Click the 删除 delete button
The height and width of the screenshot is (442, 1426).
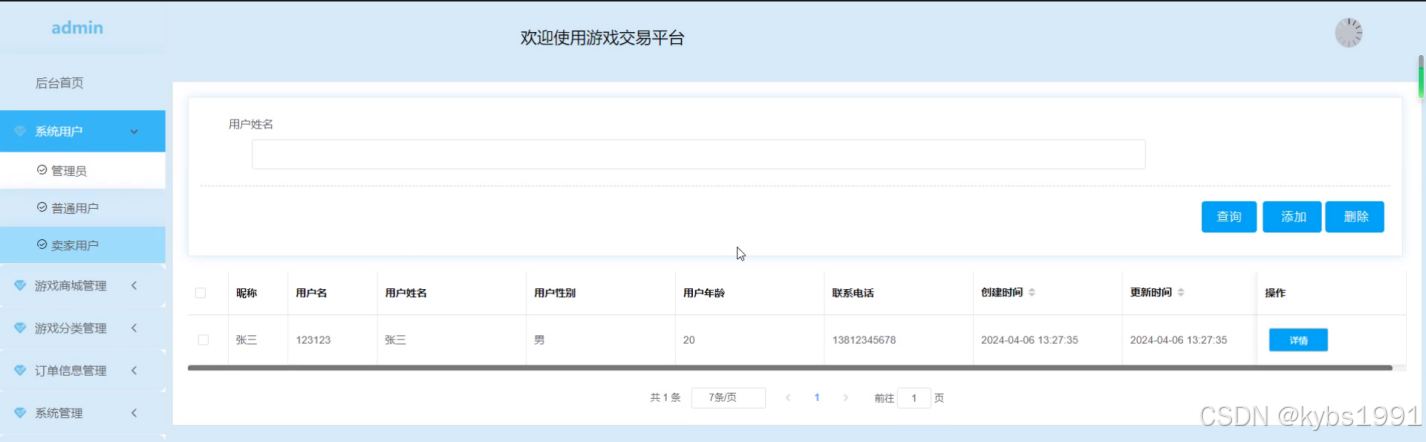pos(1355,217)
